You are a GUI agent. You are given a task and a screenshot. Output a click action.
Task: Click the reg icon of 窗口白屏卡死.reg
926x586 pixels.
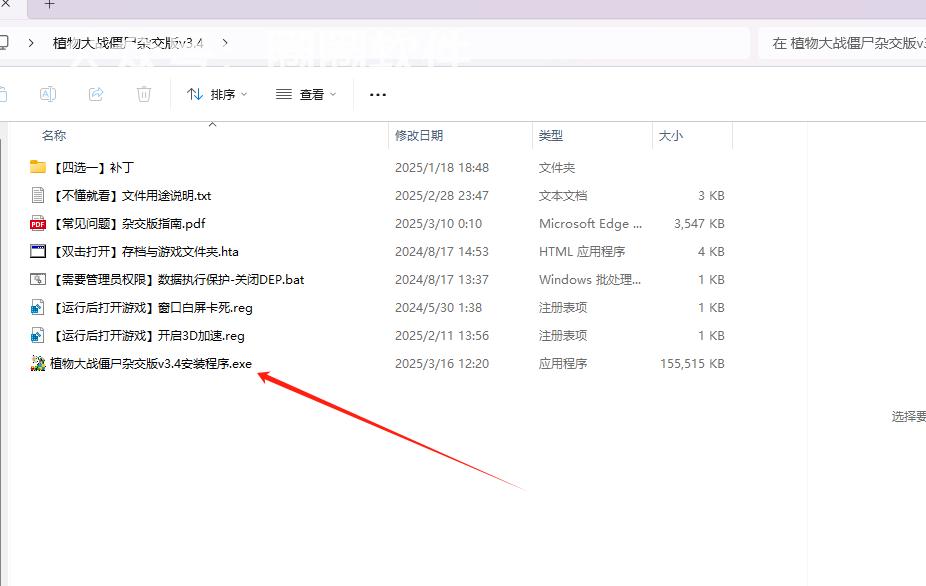point(38,307)
